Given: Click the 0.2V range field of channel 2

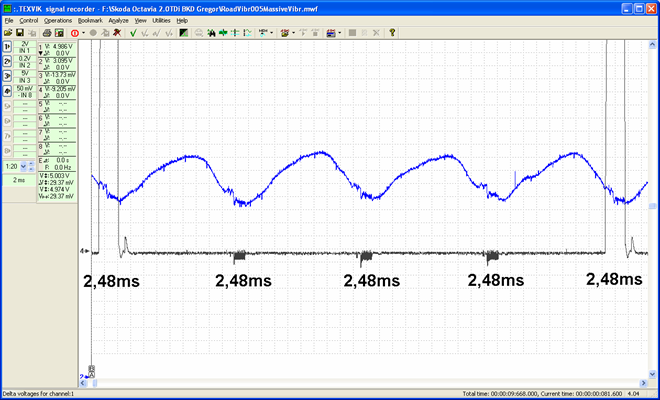Looking at the screenshot, I should pyautogui.click(x=25, y=59).
